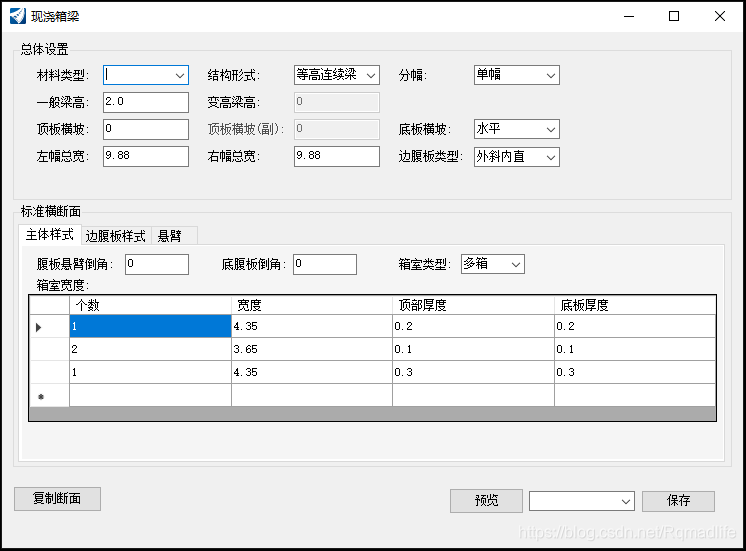Click the 腹板悬臂倒角 input field
Image resolution: width=746 pixels, height=551 pixels.
157,265
